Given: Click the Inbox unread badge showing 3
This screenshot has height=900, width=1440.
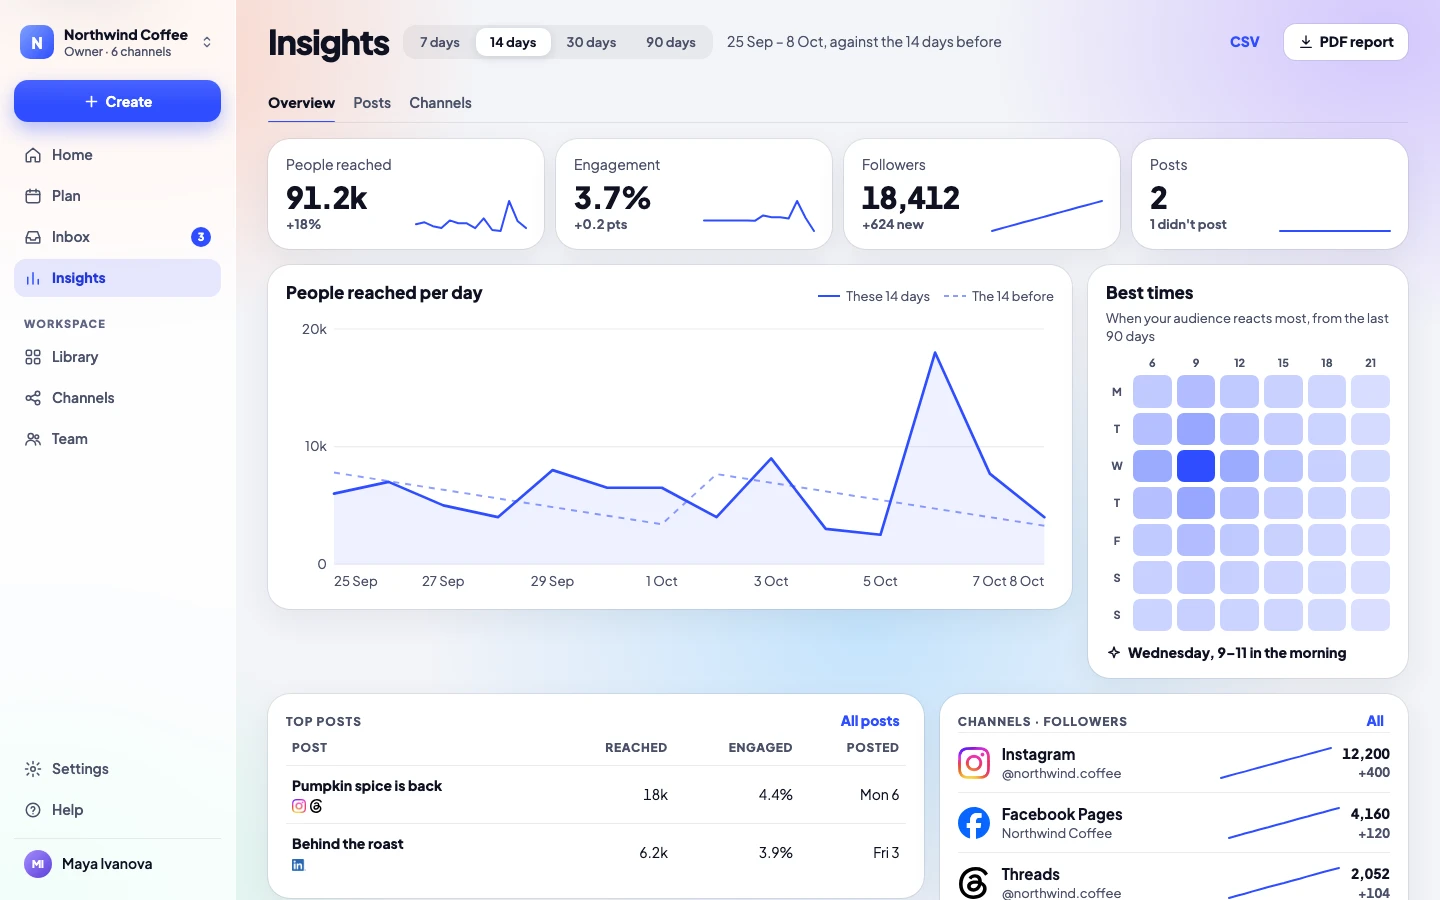Looking at the screenshot, I should 201,237.
